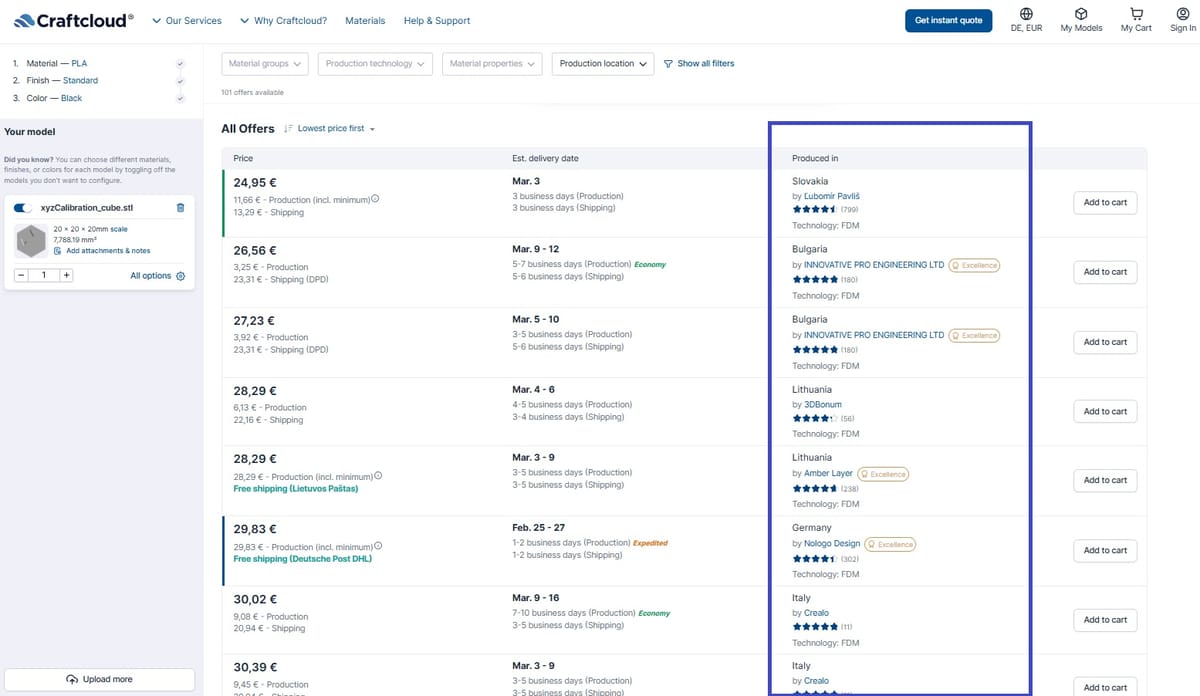The image size is (1200, 696).
Task: Click Get instant quote button
Action: [949, 20]
